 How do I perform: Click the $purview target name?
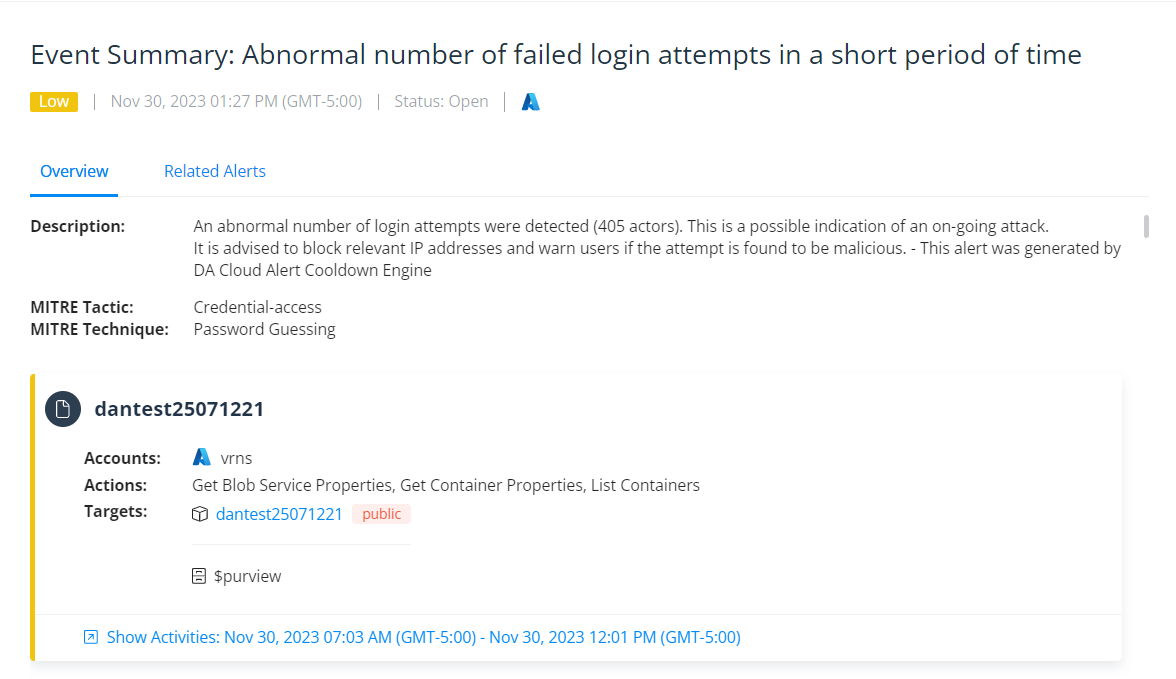pos(248,576)
